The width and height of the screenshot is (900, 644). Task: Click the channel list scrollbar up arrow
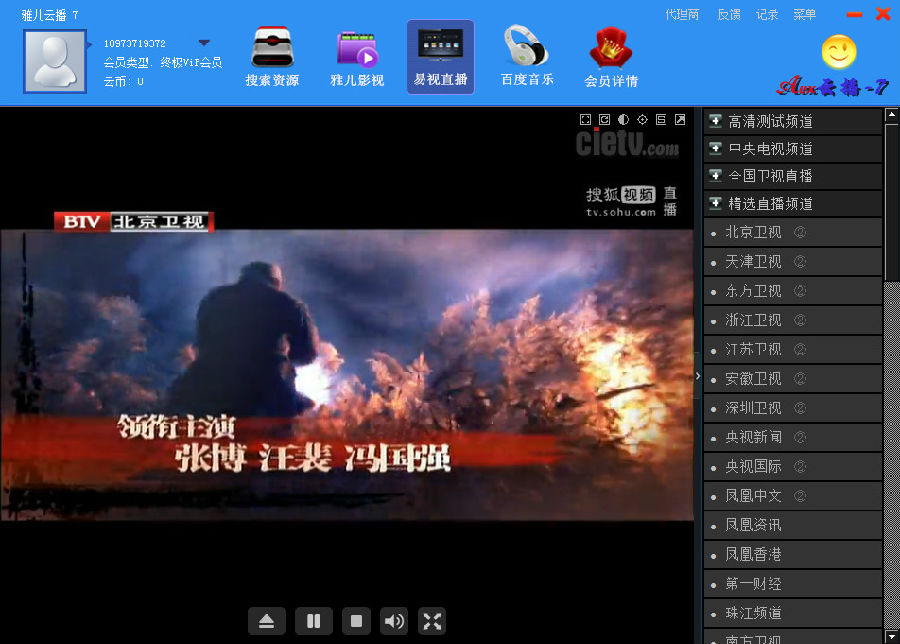(891, 114)
